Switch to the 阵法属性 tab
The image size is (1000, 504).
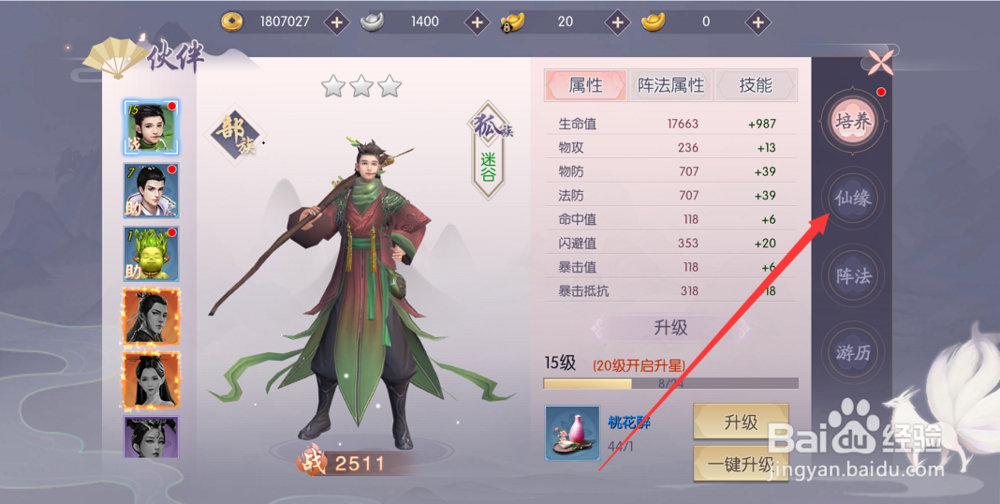pyautogui.click(x=671, y=85)
